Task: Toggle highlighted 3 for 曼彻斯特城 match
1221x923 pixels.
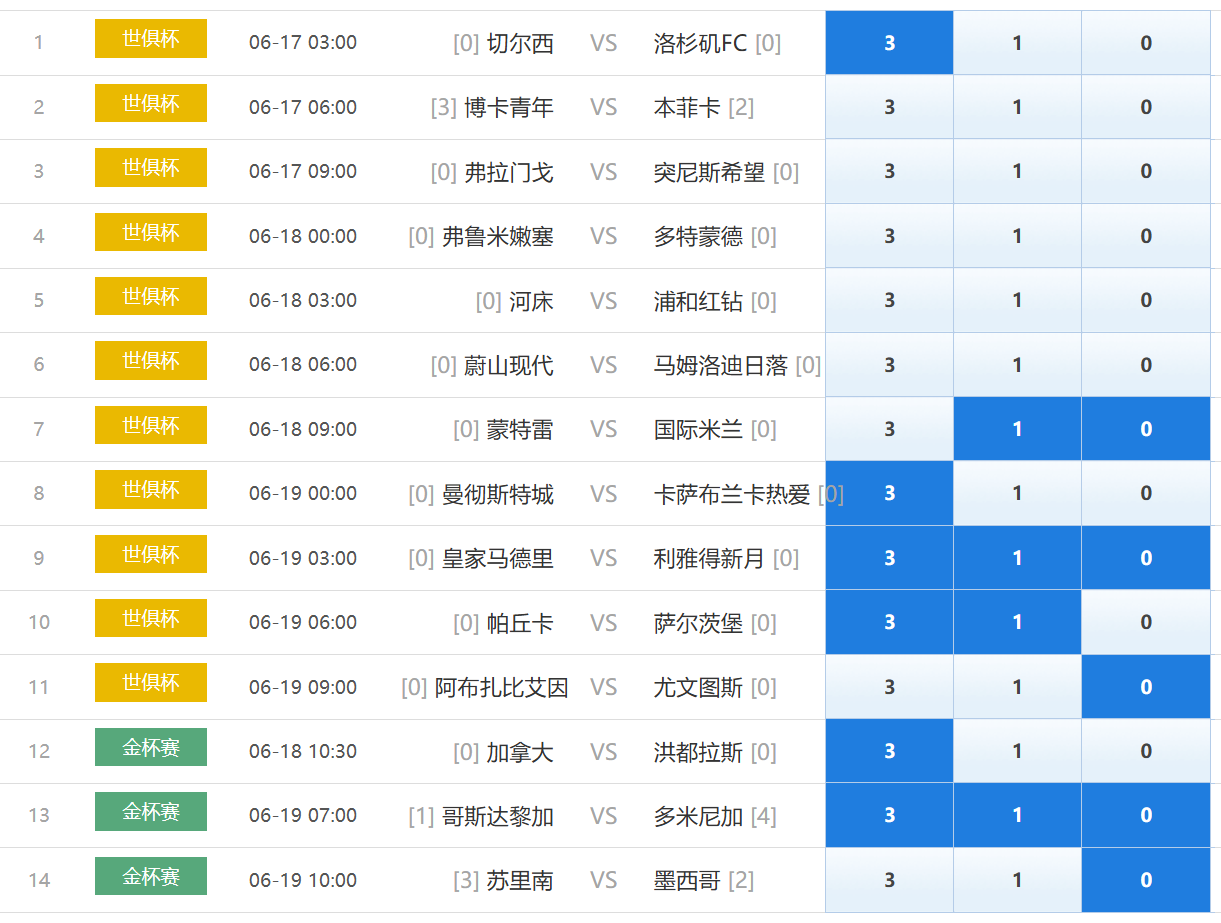Action: coord(889,494)
